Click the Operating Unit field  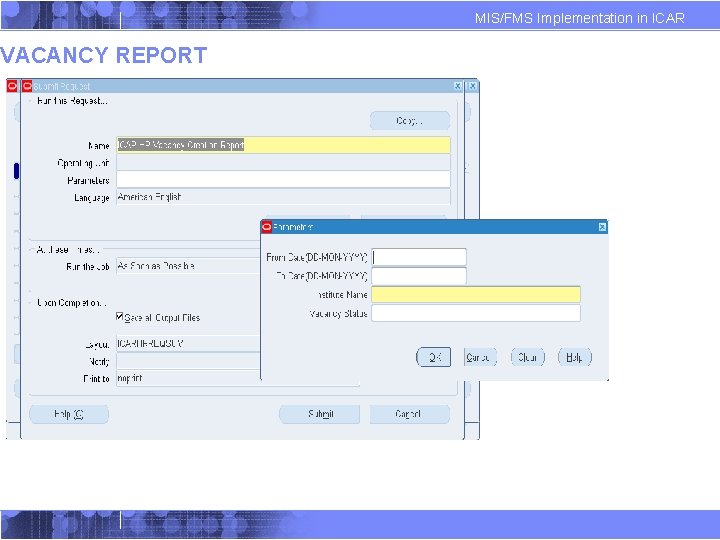pos(283,163)
